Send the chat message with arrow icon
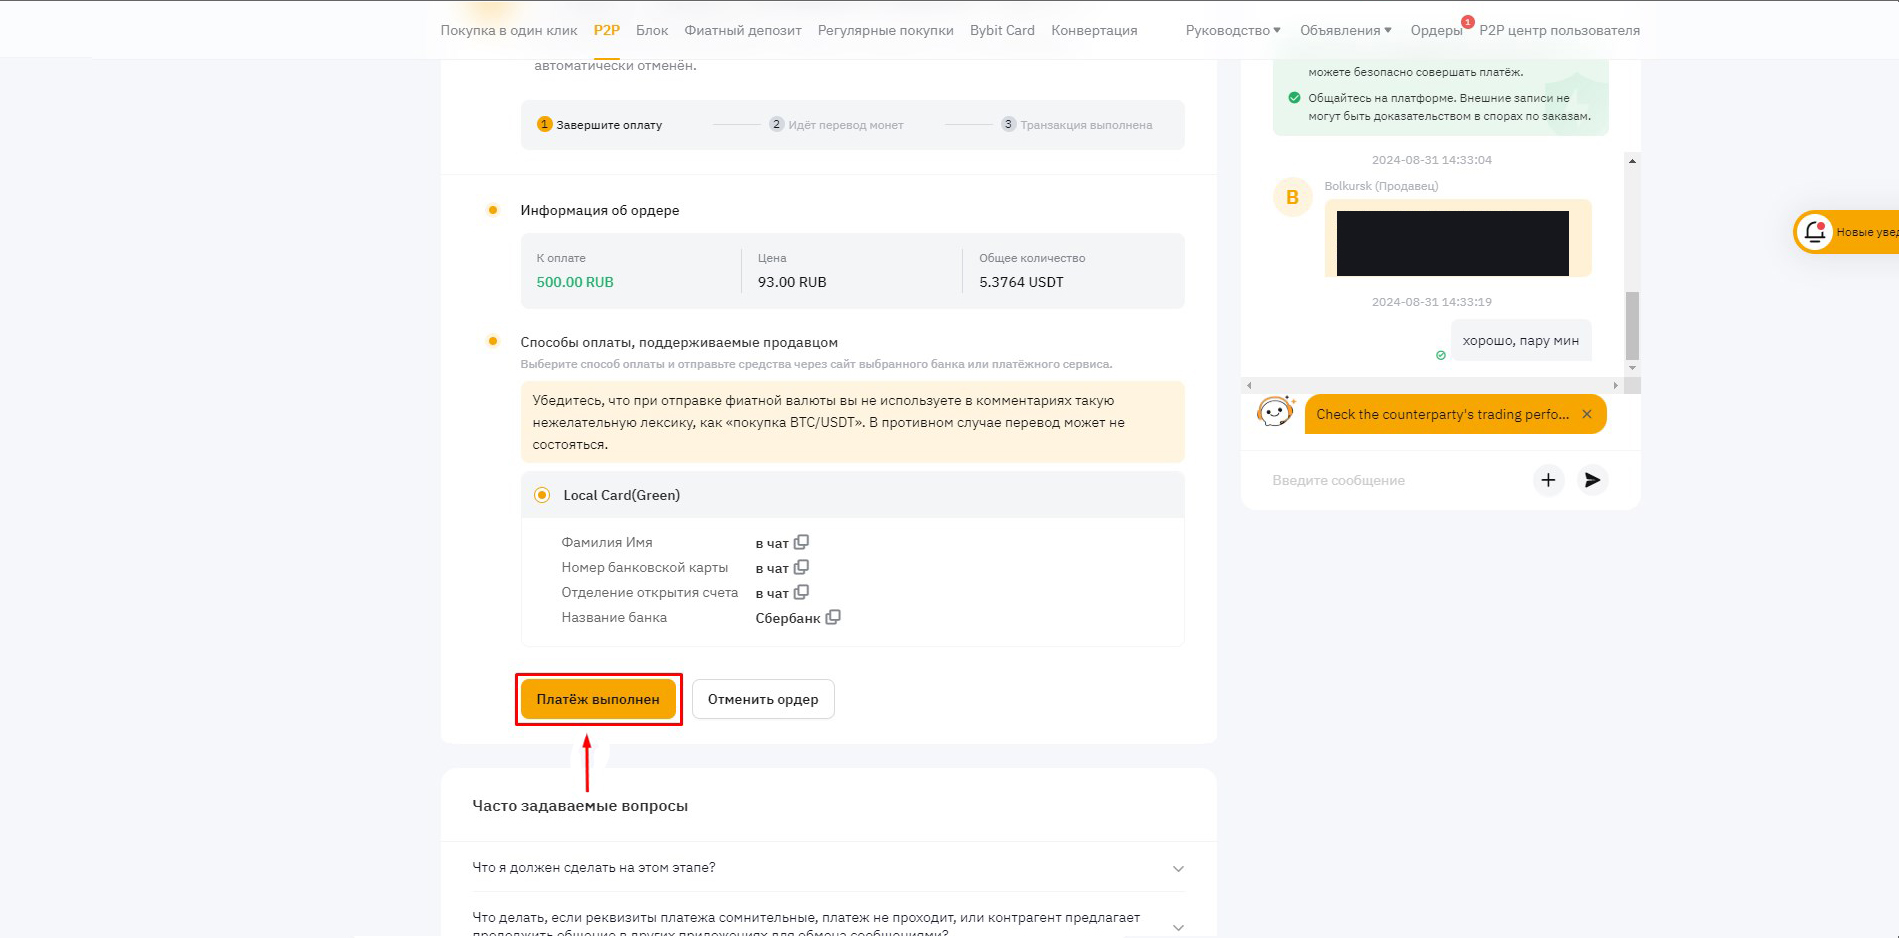Viewport: 1899px width, 938px height. (1592, 480)
